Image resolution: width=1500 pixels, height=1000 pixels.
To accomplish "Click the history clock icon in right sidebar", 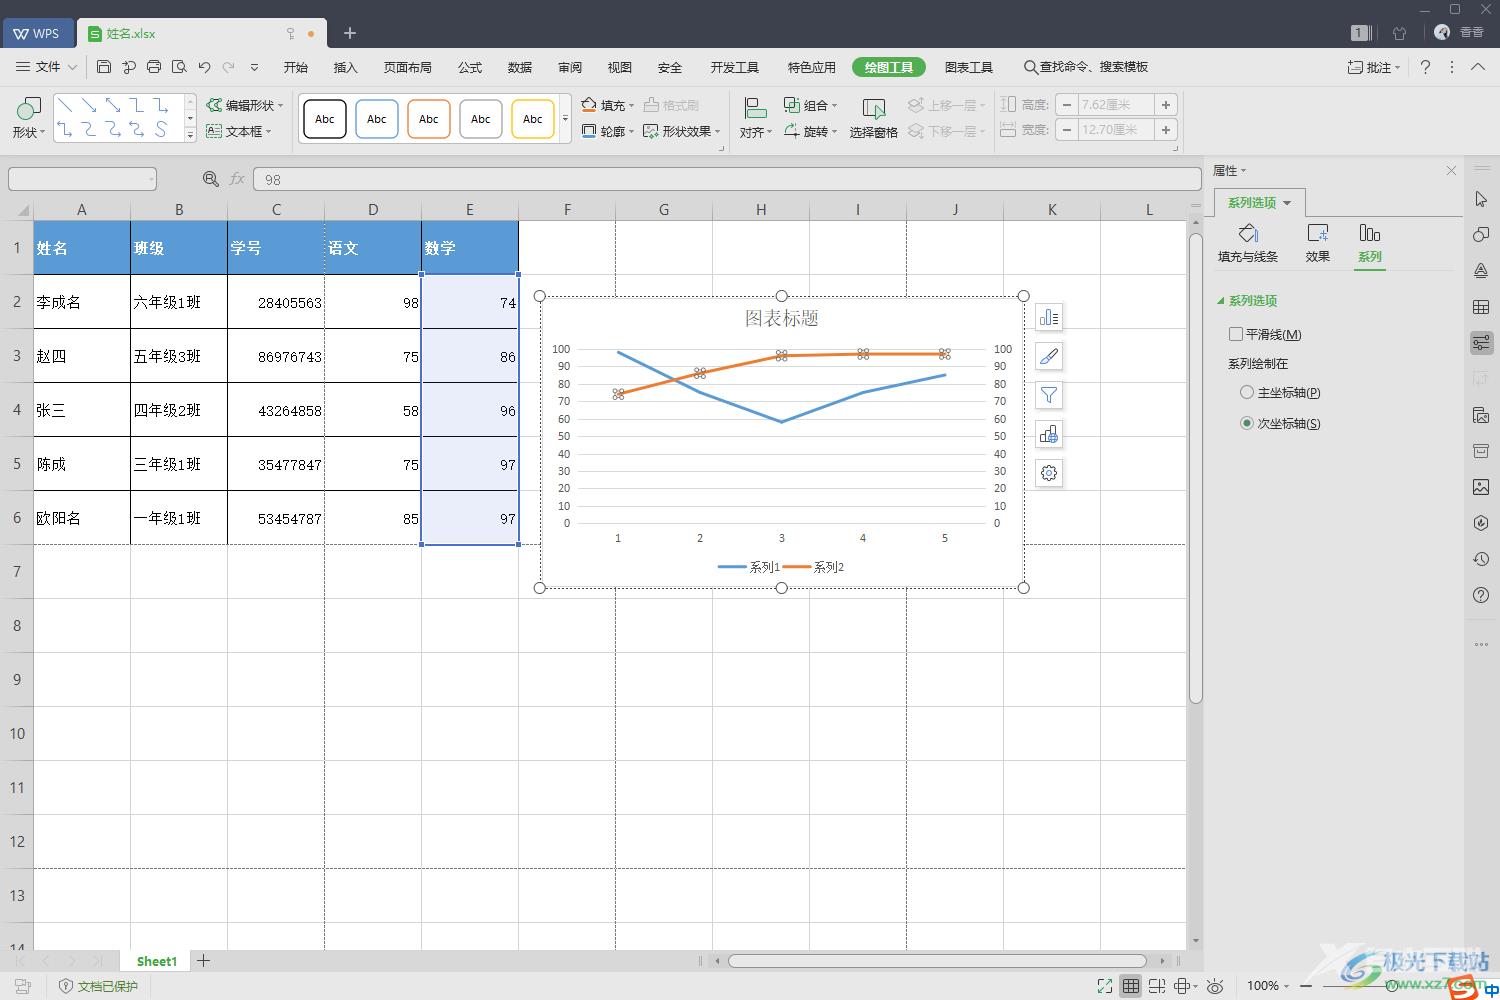I will click(1481, 559).
